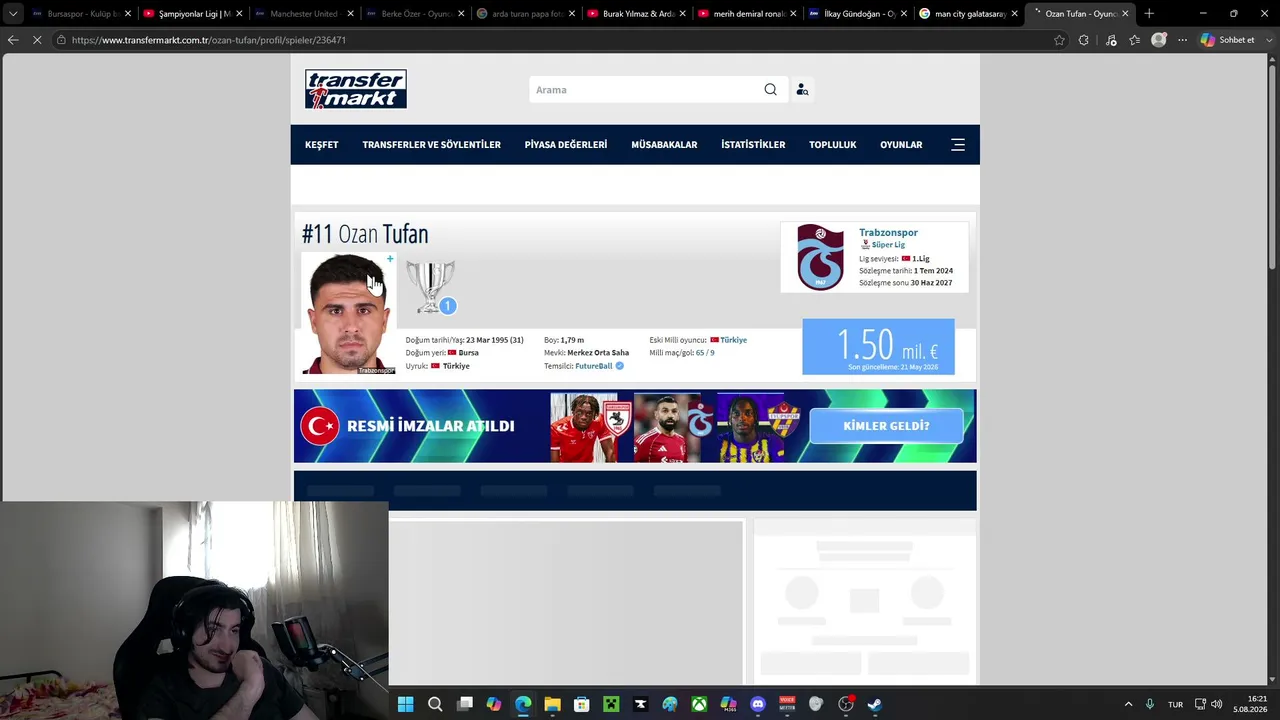This screenshot has width=1280, height=720.
Task: Open the hamburger menu in navigation bar
Action: (x=958, y=145)
